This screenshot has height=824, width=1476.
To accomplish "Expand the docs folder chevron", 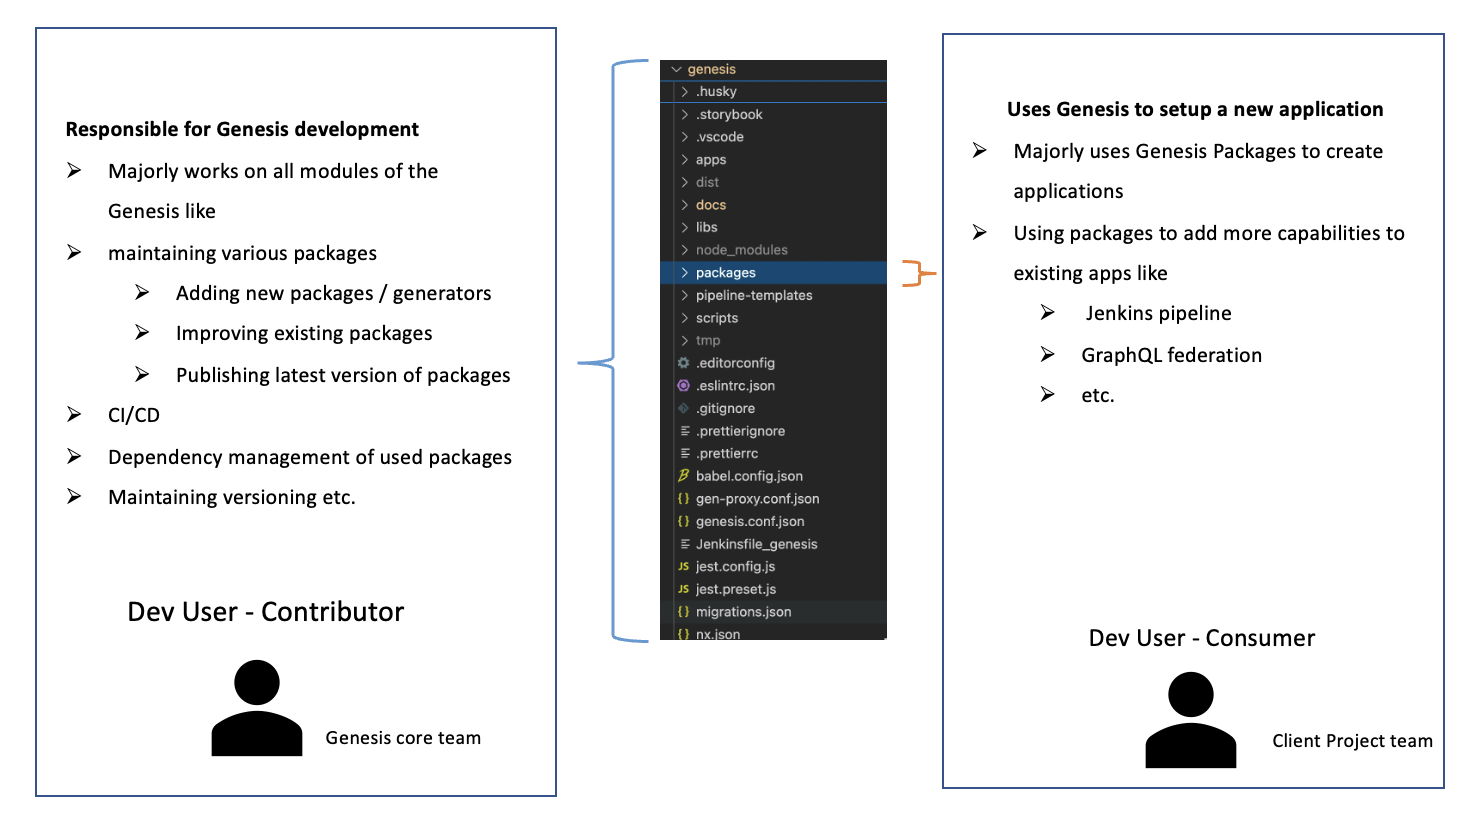I will [685, 205].
